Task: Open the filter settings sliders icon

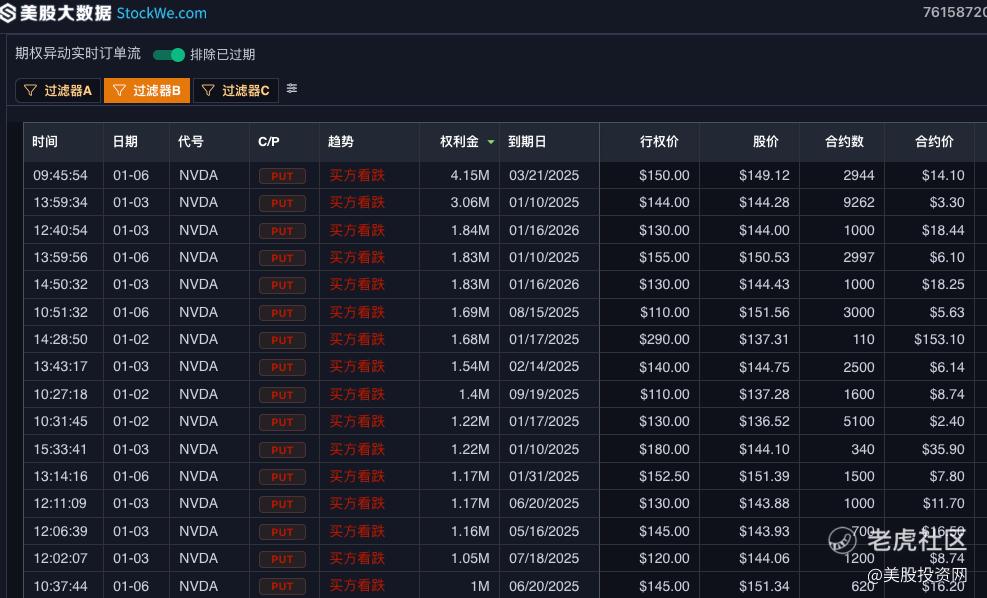Action: [x=291, y=88]
